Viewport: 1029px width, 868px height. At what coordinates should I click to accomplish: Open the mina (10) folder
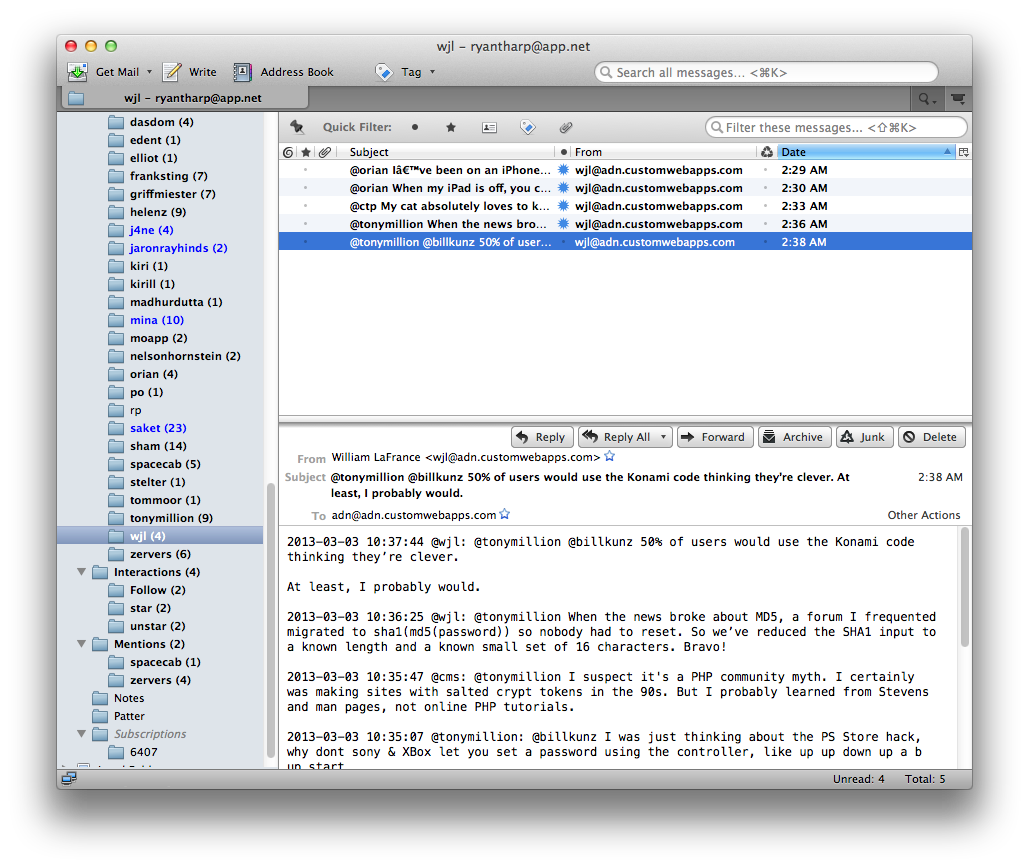pos(157,320)
